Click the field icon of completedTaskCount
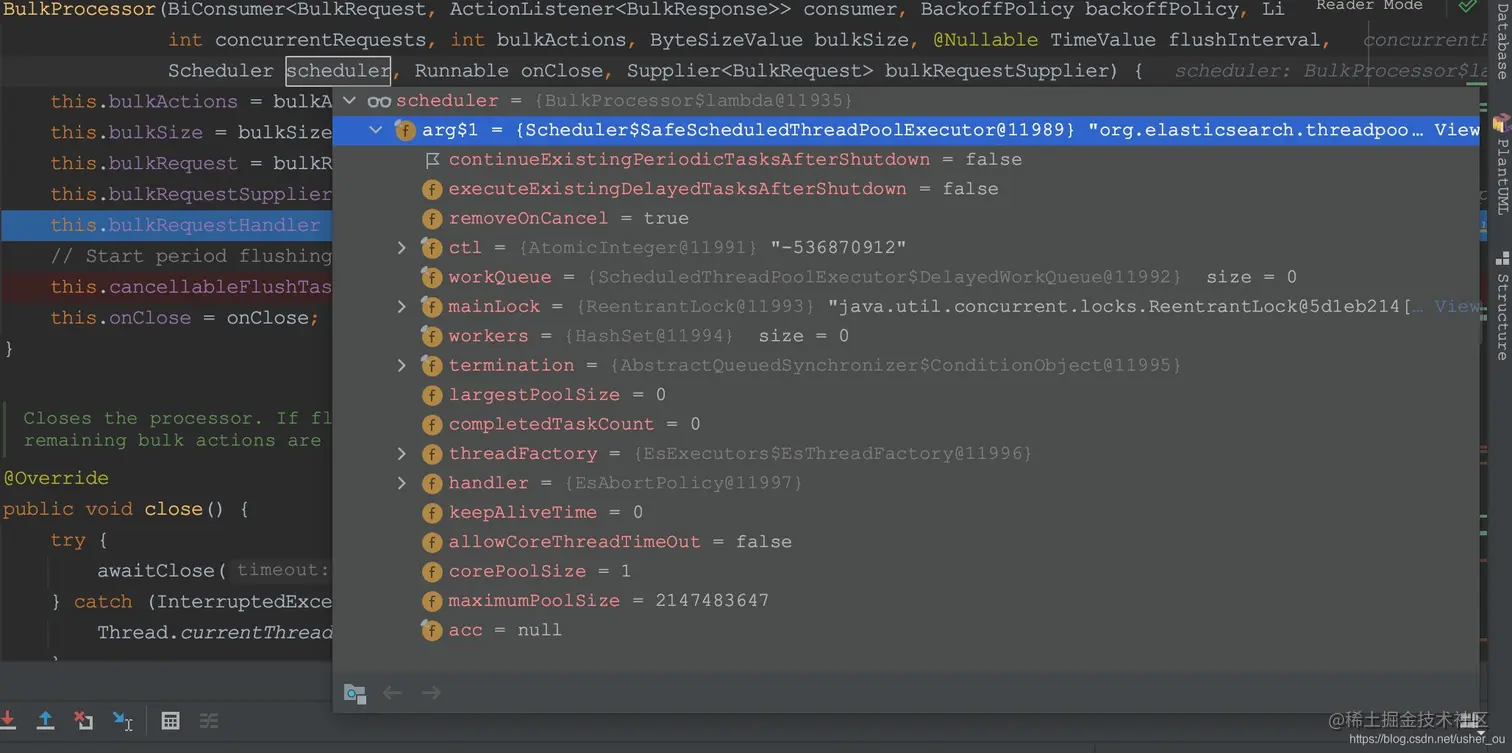This screenshot has height=753, width=1512. coord(432,424)
